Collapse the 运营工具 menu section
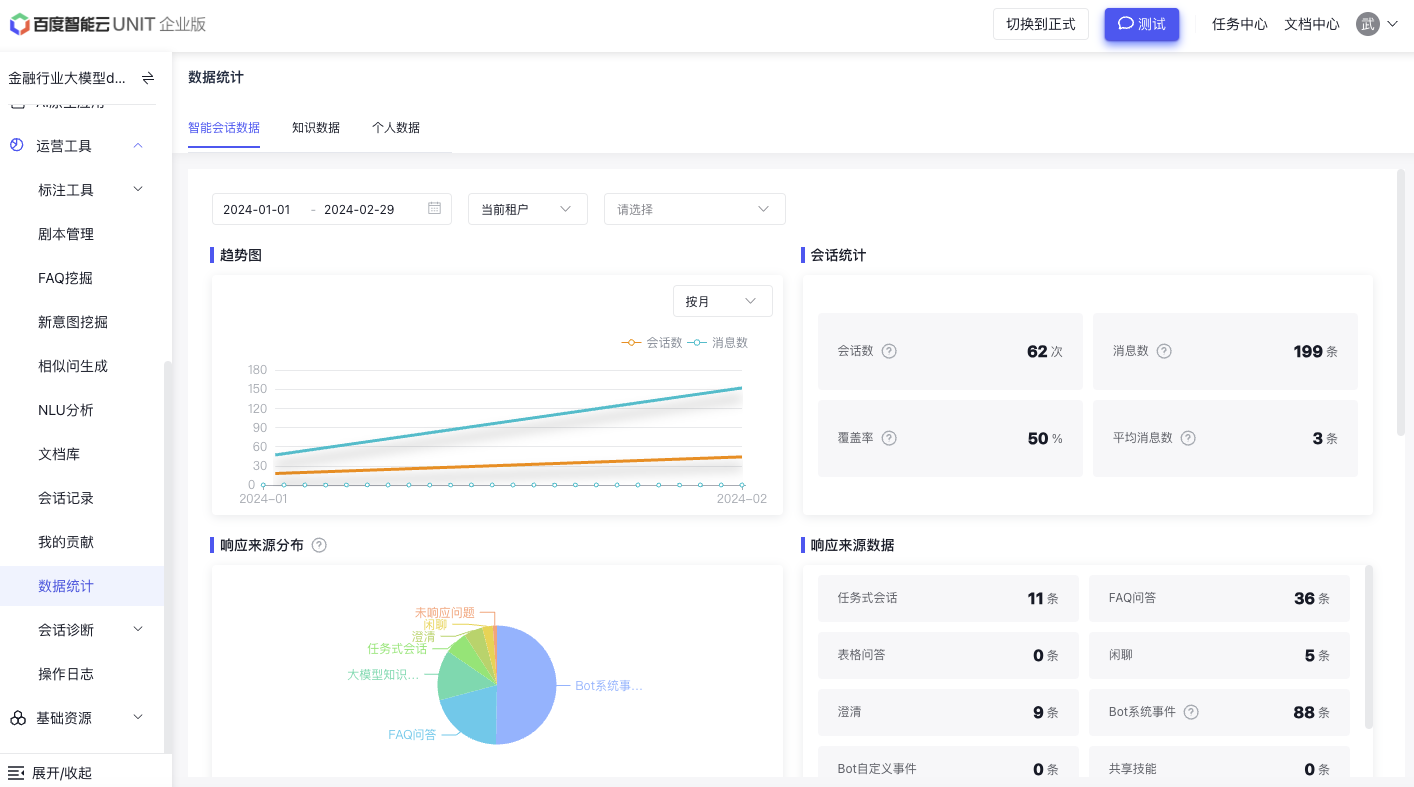 click(x=138, y=146)
